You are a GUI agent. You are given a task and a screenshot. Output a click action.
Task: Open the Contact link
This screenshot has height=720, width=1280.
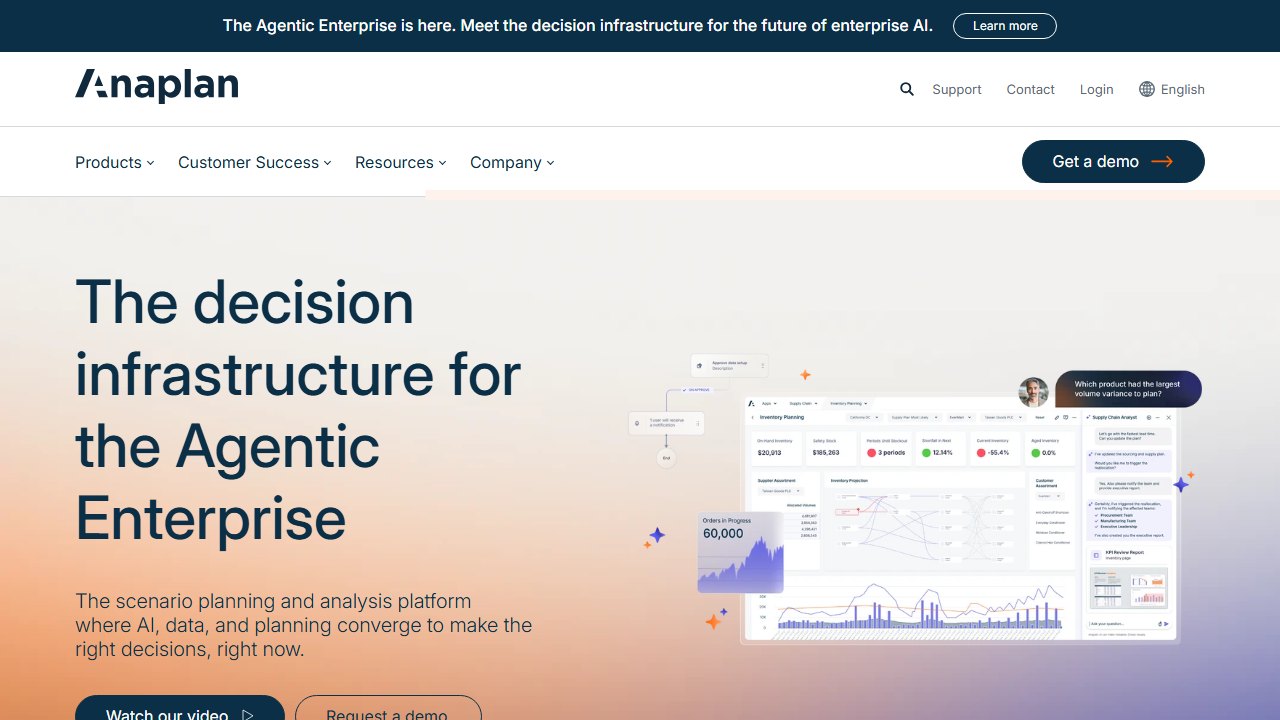click(1031, 89)
